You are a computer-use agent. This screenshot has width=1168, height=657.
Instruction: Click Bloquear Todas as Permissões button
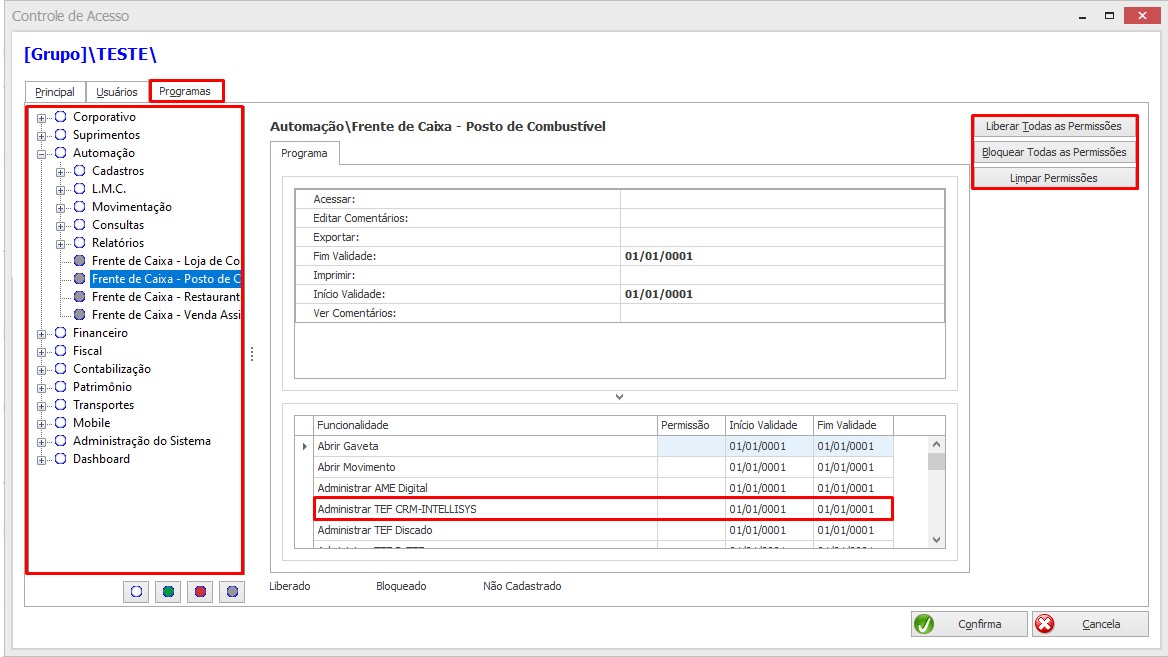(1054, 152)
